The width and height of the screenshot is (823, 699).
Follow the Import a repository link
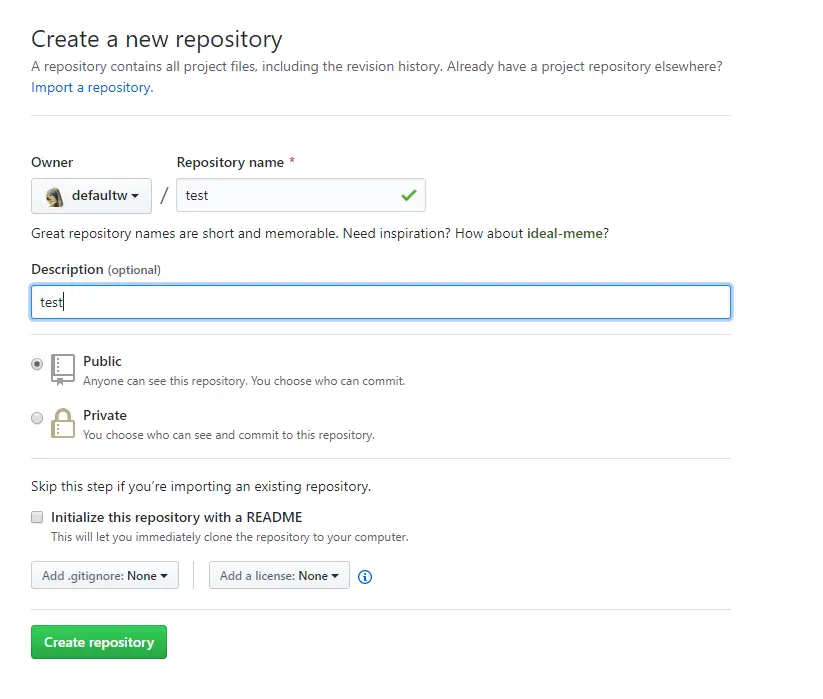click(x=91, y=87)
